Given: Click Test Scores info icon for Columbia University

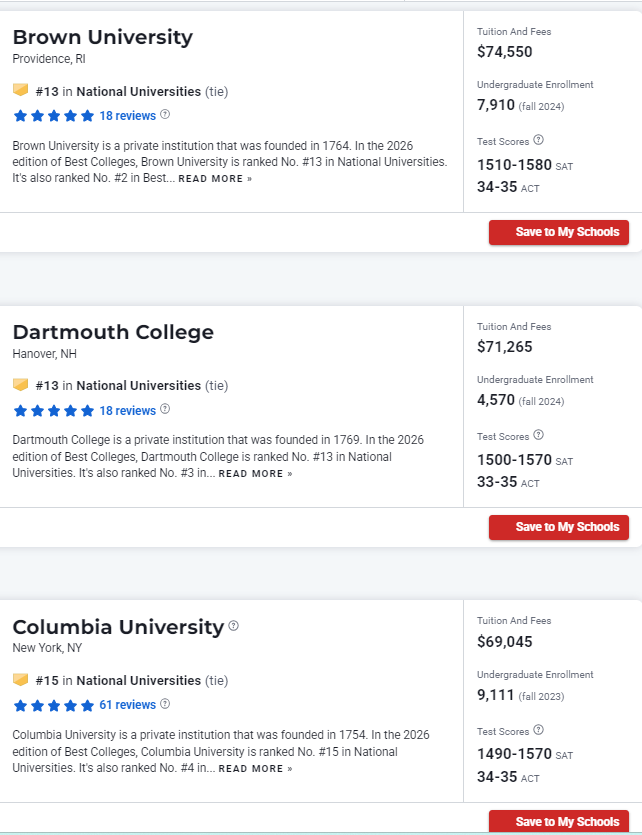Looking at the screenshot, I should coord(539,730).
